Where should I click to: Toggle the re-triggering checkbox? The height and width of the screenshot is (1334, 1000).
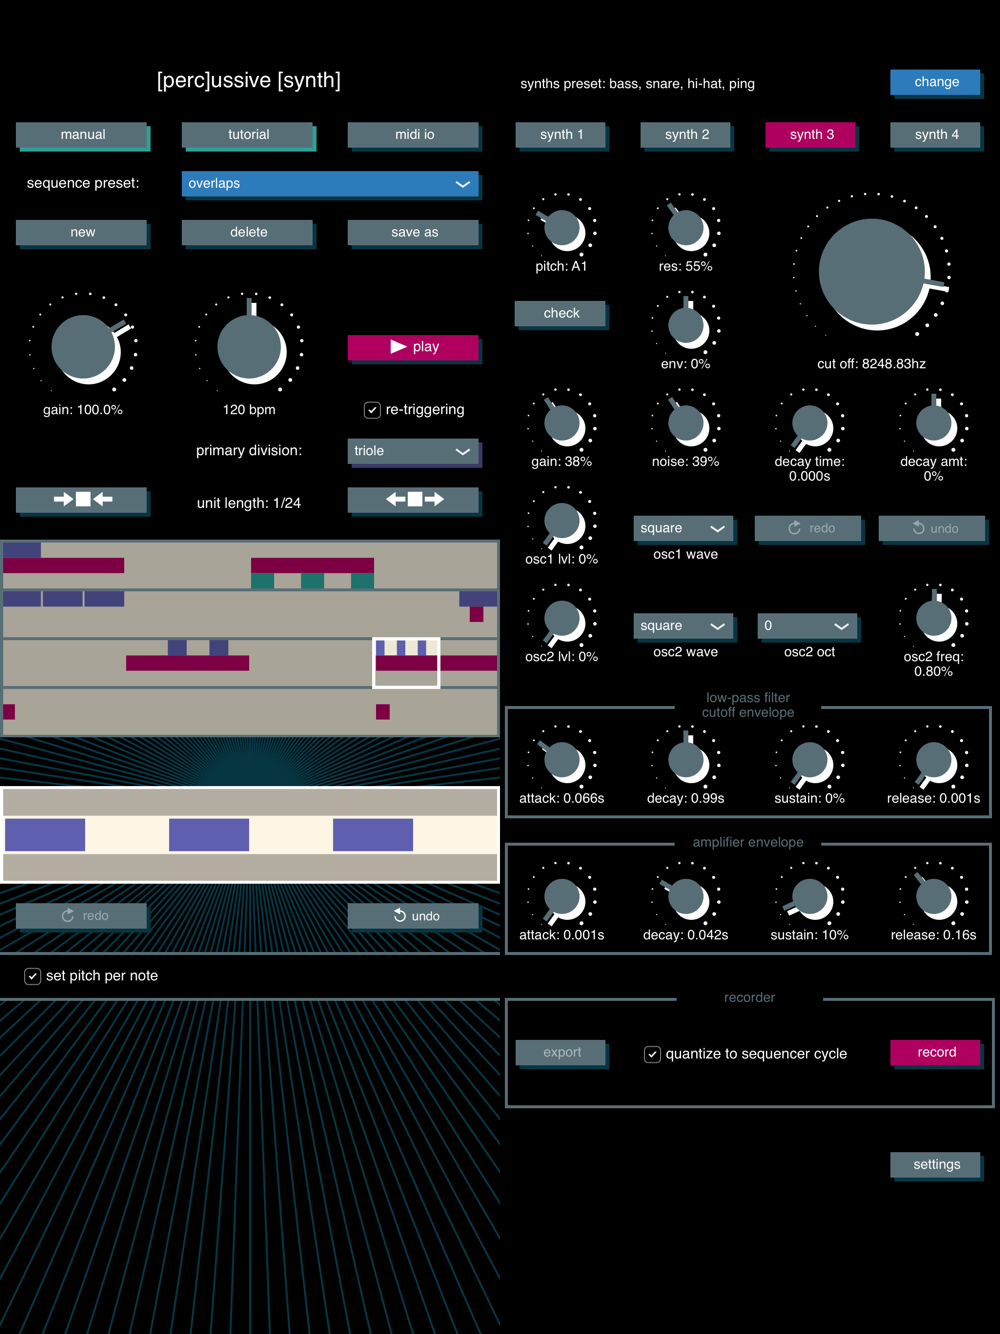tap(372, 410)
